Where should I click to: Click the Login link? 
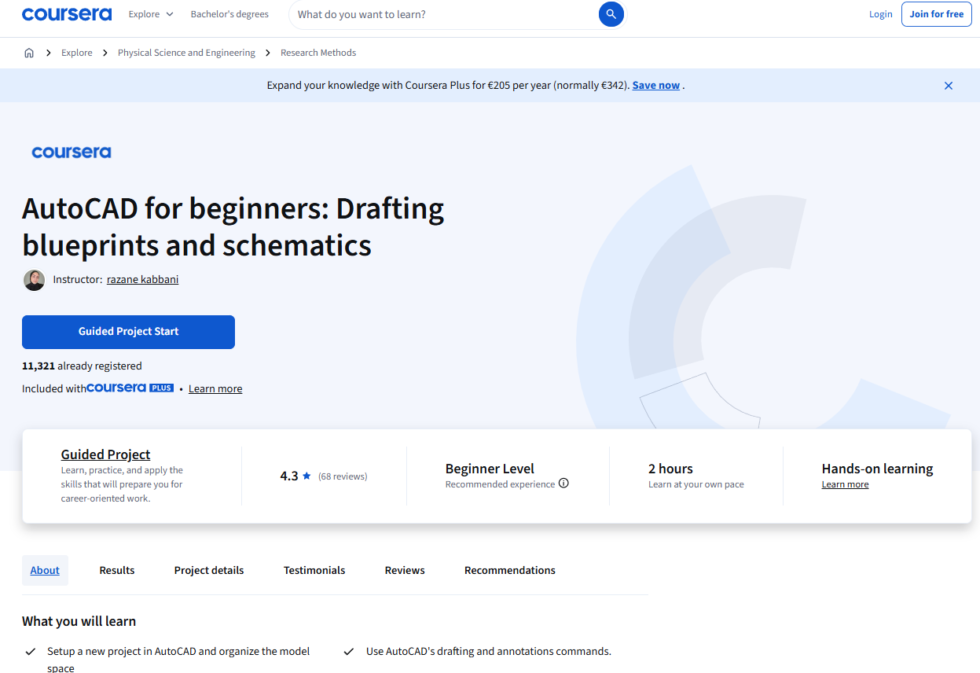click(x=880, y=14)
